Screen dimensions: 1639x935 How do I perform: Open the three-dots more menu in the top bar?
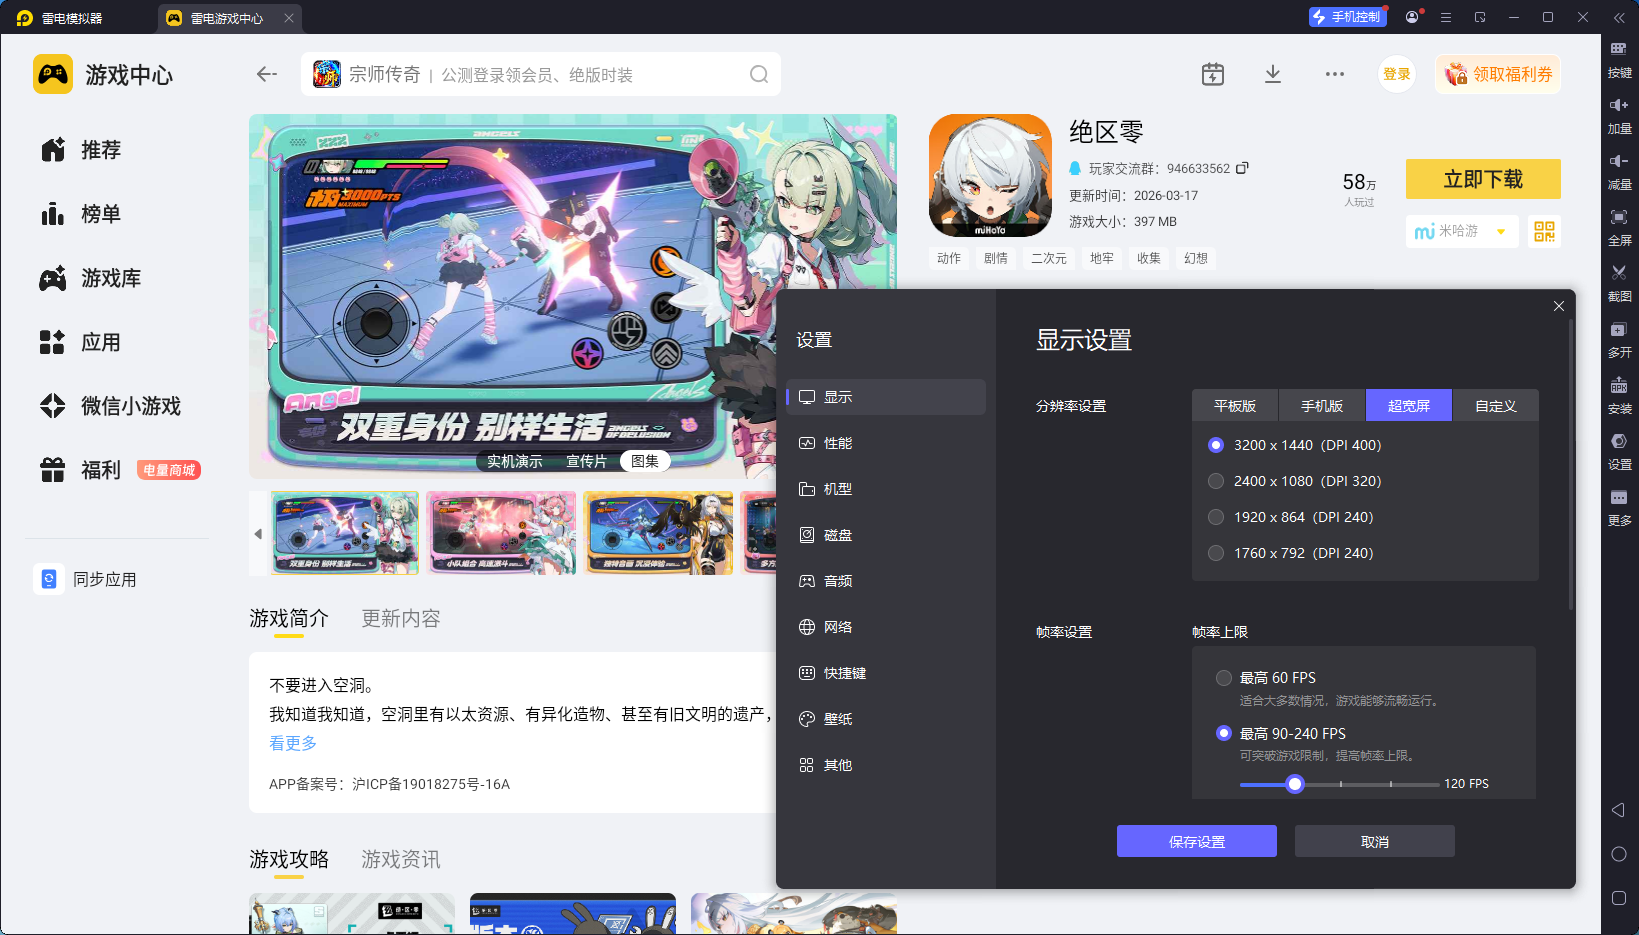pyautogui.click(x=1335, y=74)
